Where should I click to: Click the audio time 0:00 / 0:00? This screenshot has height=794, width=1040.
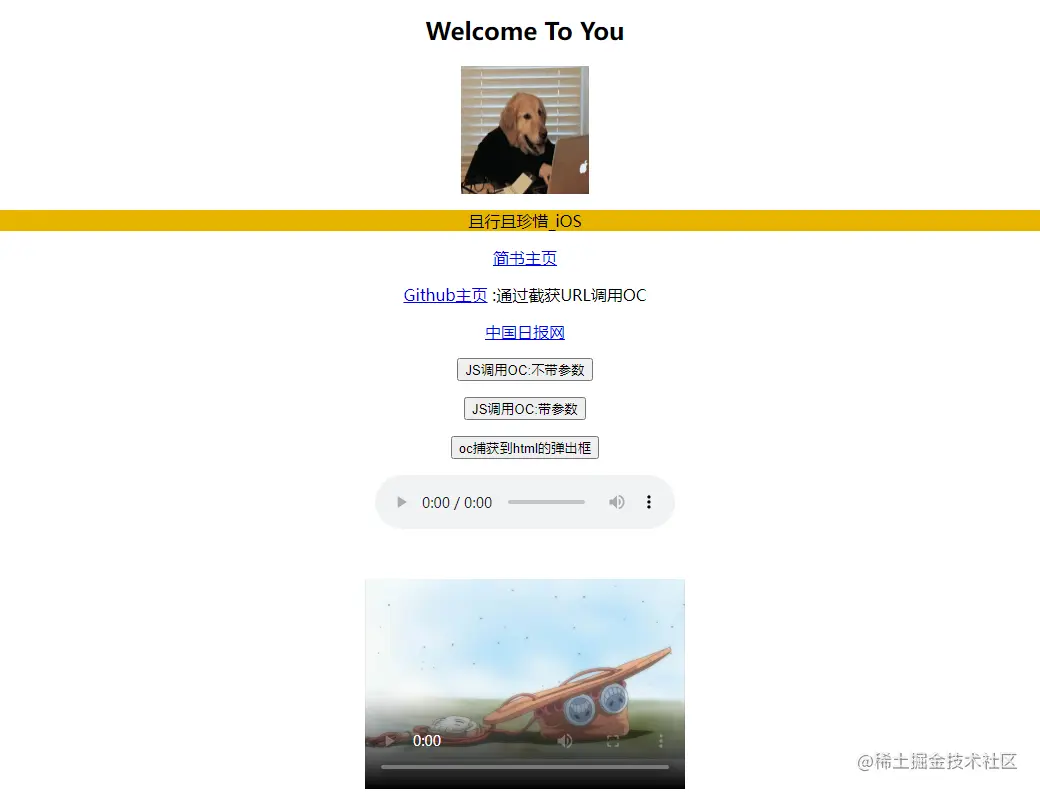[x=457, y=503]
